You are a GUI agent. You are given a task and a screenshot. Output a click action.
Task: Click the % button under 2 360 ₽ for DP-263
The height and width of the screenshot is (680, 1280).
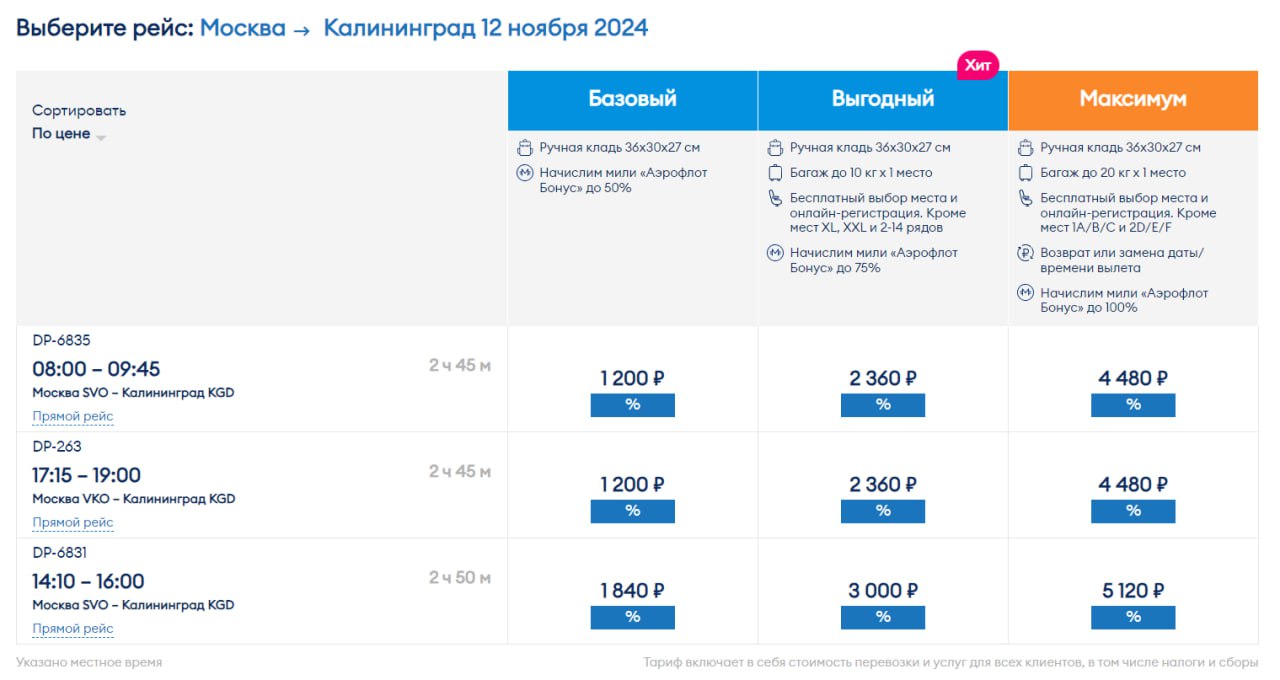[x=883, y=511]
